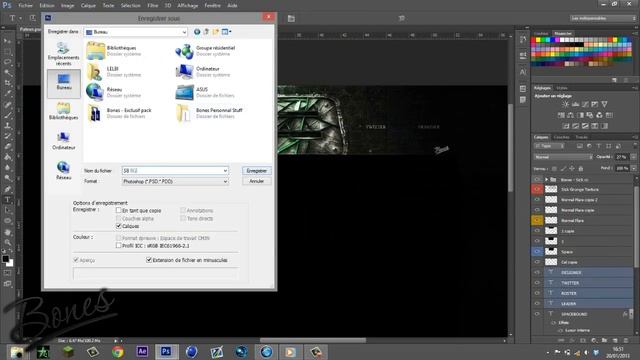Open the layer filter Type dropdown
Screen dimensions: 640x360
(549, 146)
